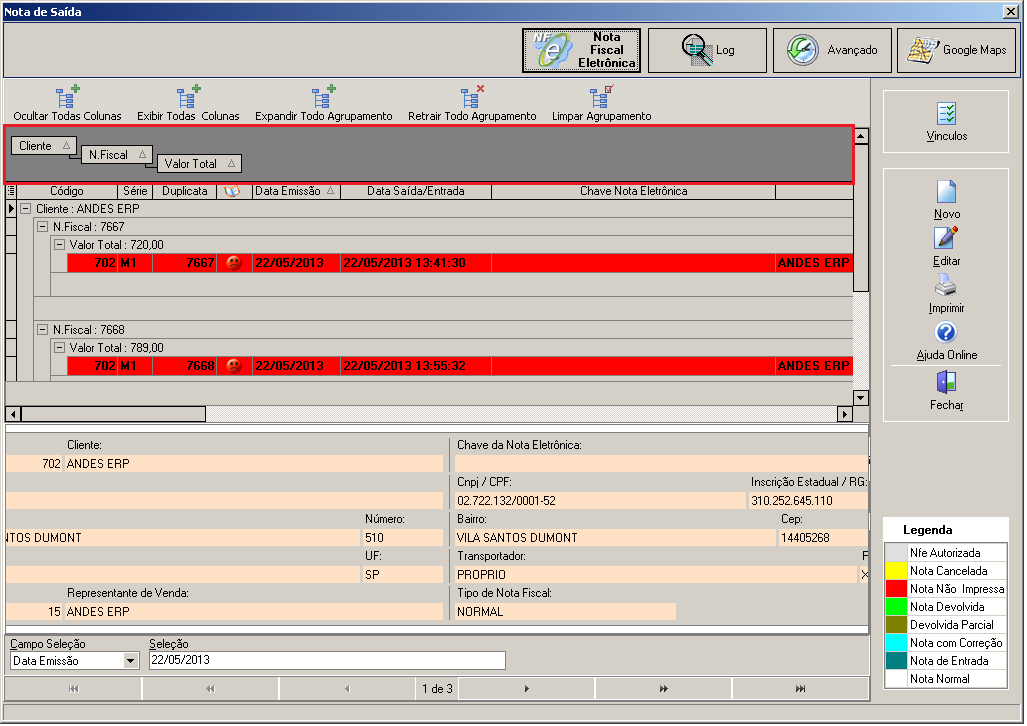Click Código column header

click(67, 191)
